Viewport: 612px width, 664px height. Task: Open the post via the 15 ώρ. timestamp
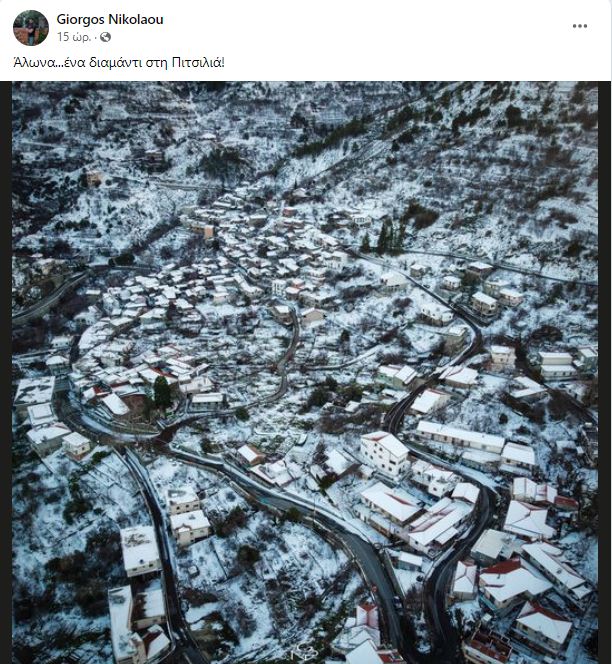tap(74, 37)
